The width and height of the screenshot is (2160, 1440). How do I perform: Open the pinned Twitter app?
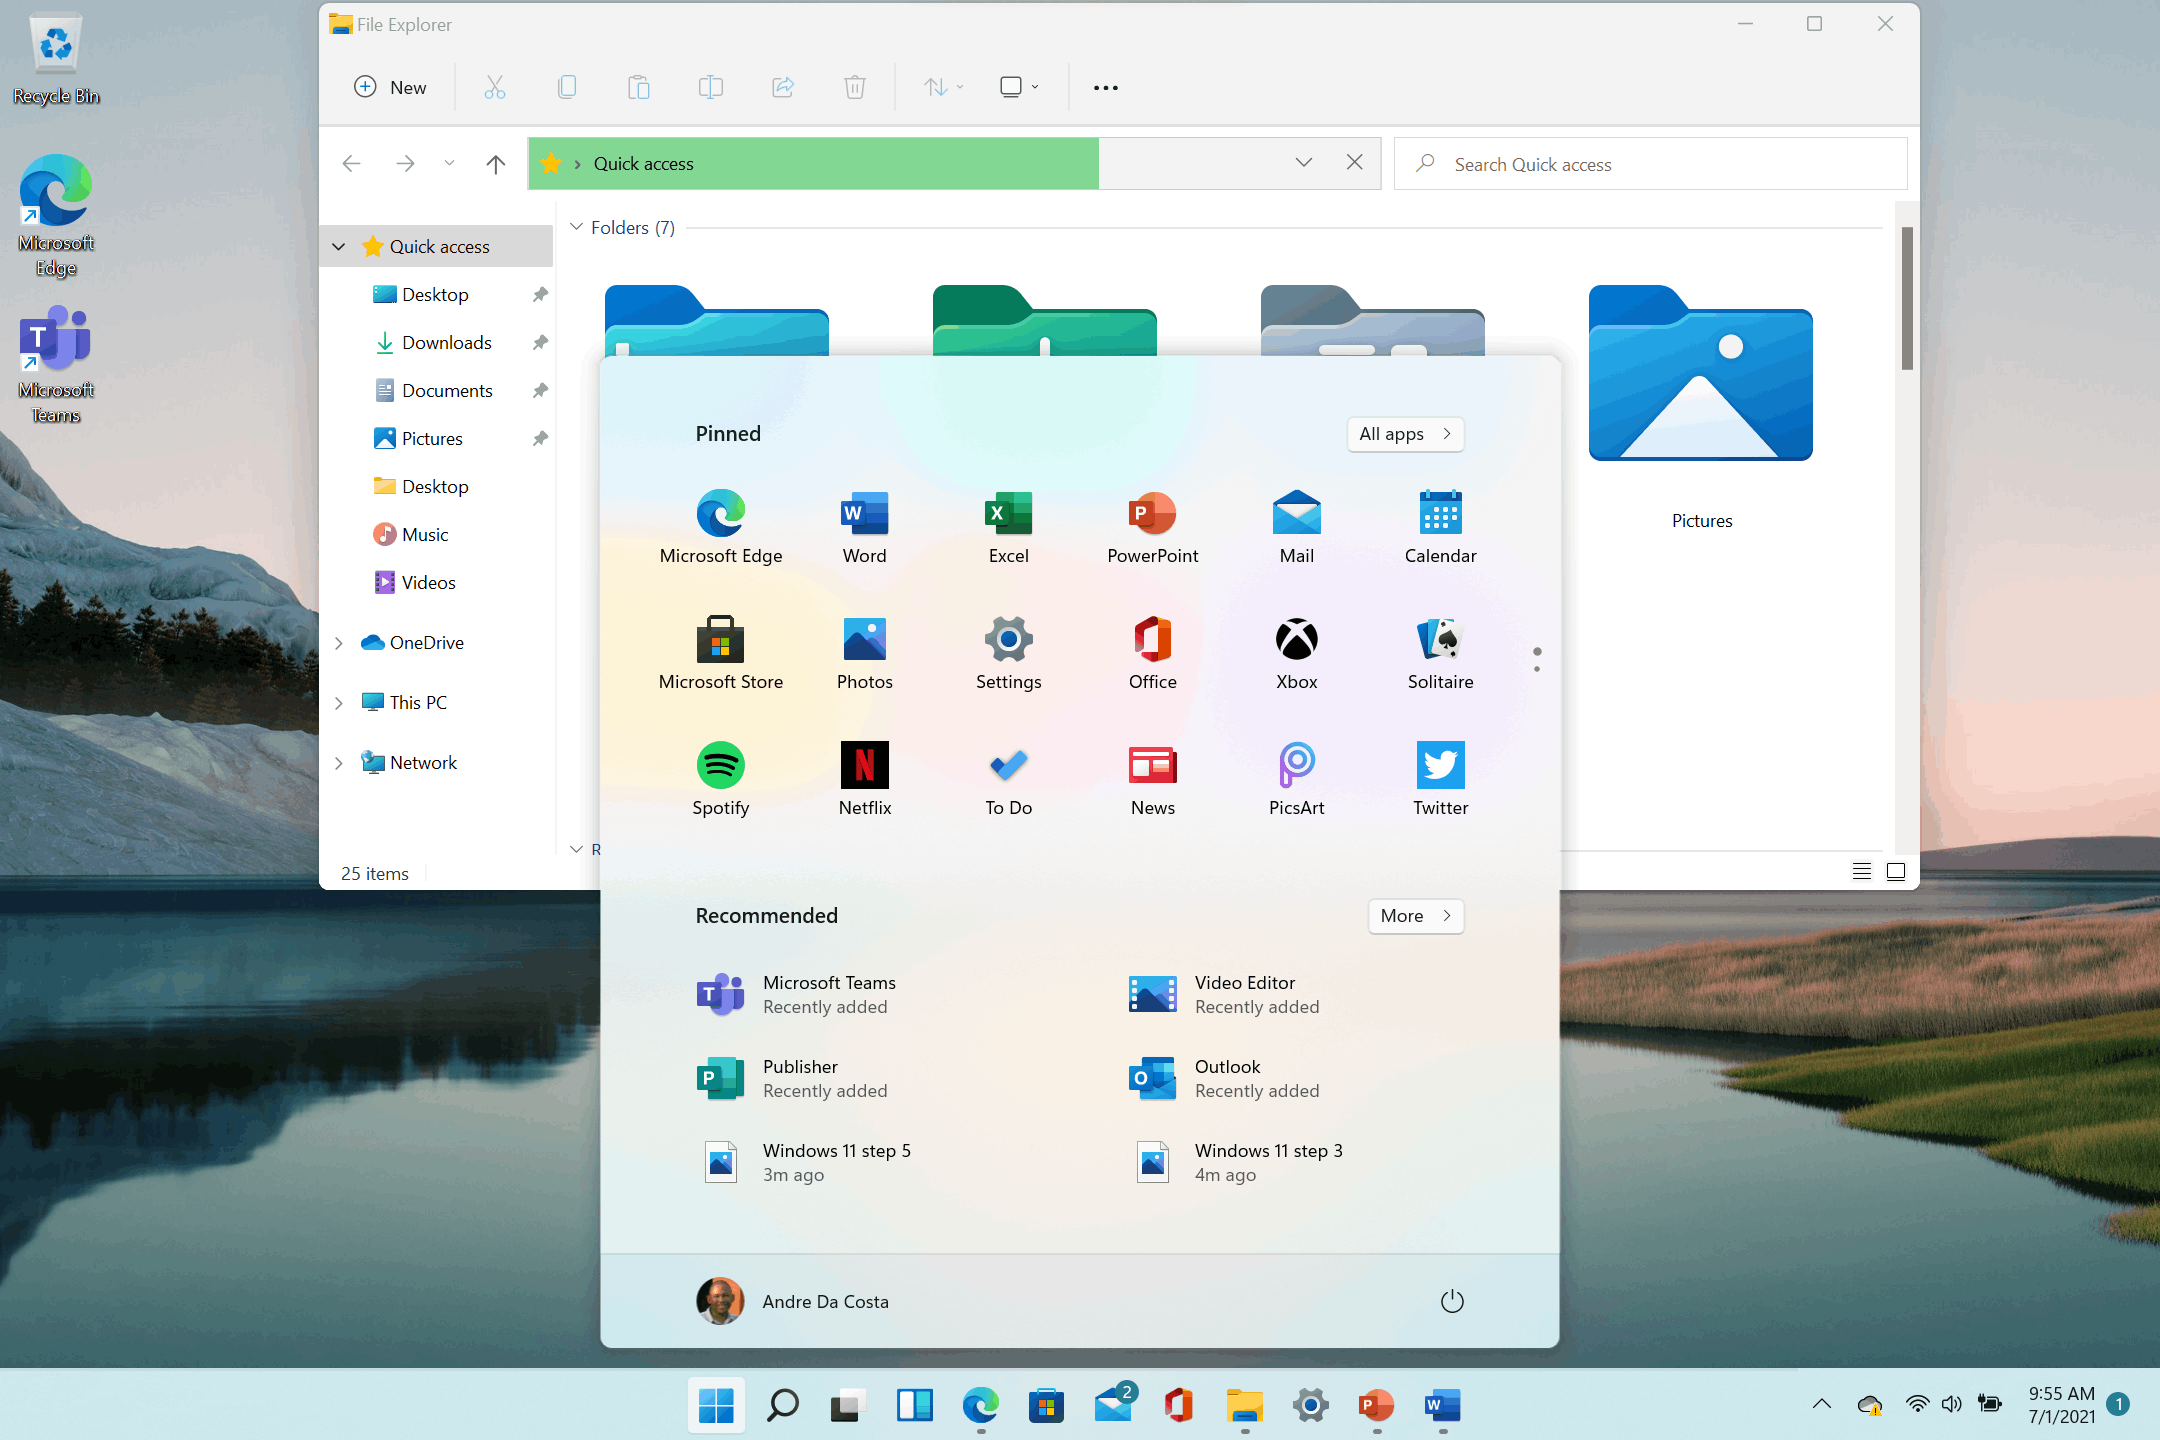(x=1441, y=779)
